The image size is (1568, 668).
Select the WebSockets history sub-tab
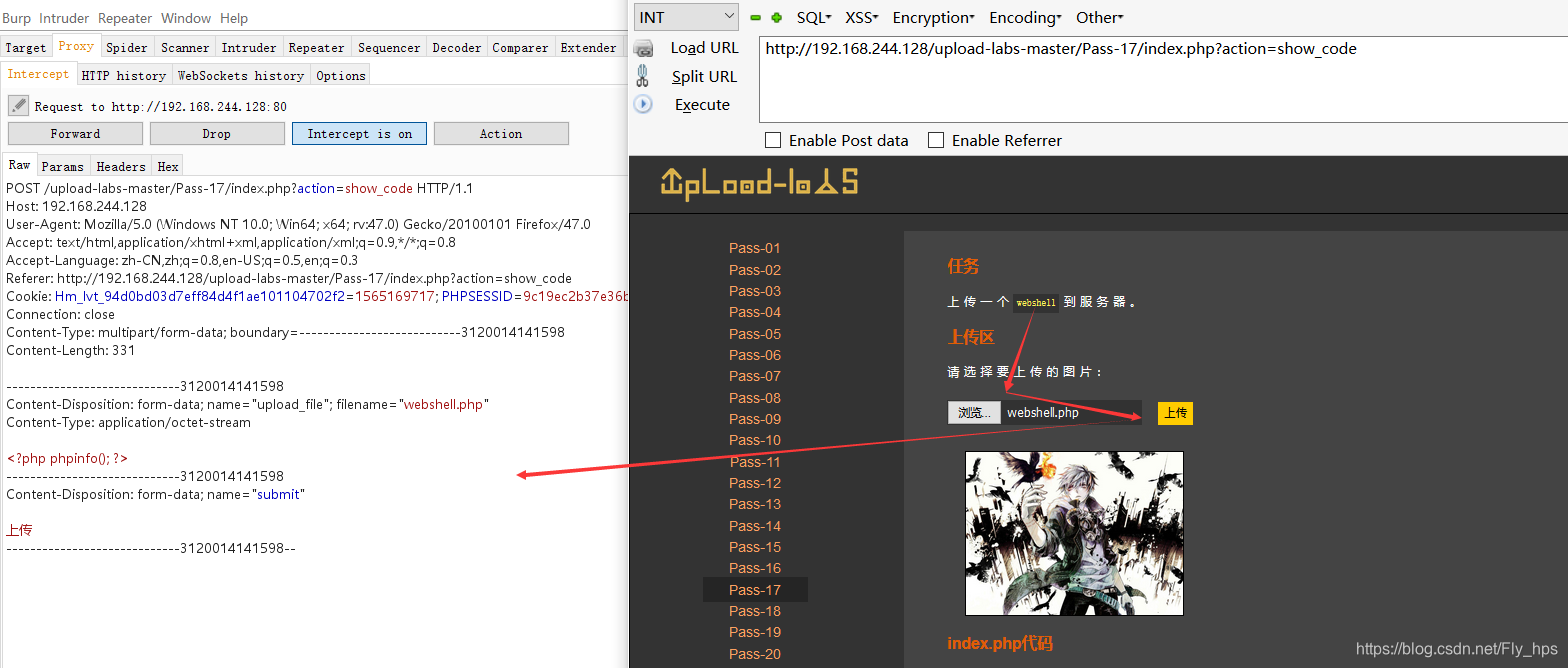tap(241, 75)
